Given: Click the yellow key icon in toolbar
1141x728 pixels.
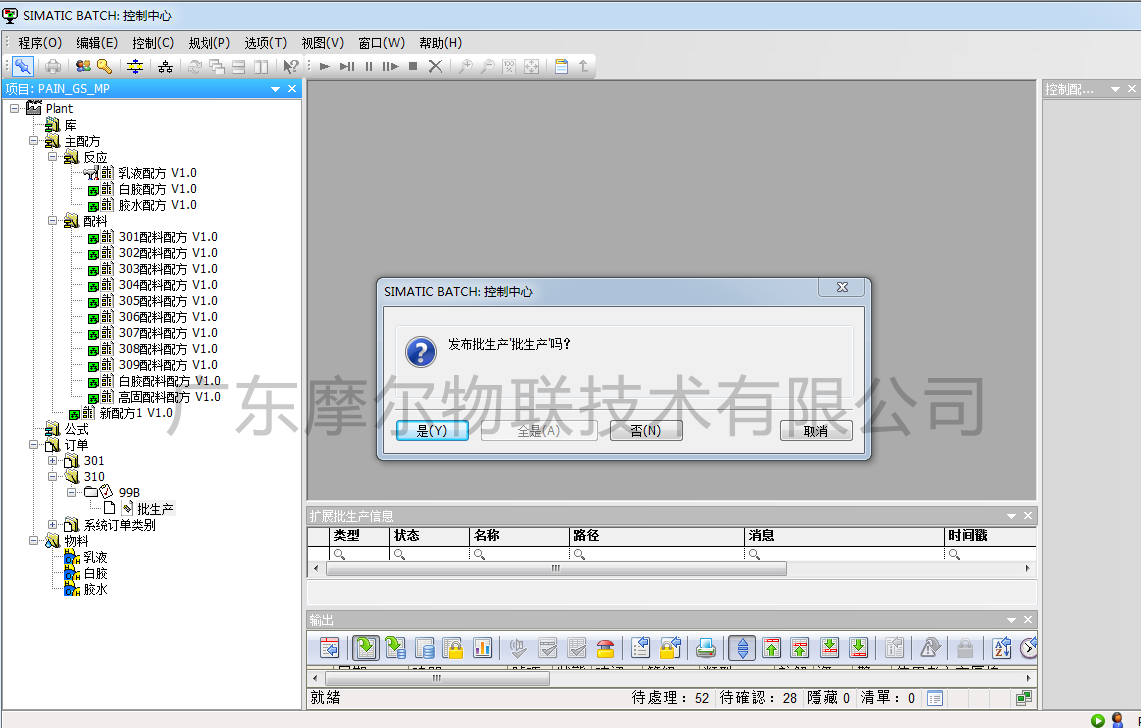Looking at the screenshot, I should (x=104, y=66).
